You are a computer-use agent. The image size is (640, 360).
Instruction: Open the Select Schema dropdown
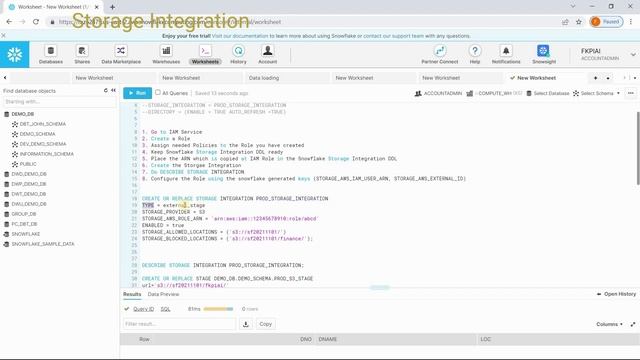(x=596, y=93)
